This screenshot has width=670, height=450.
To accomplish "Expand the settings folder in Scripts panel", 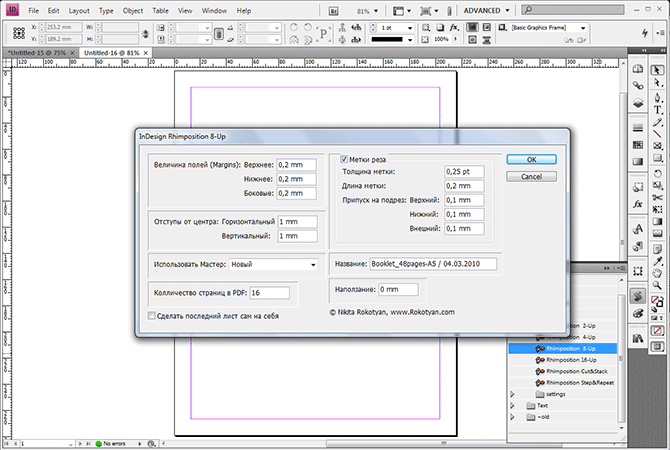I will coord(514,393).
